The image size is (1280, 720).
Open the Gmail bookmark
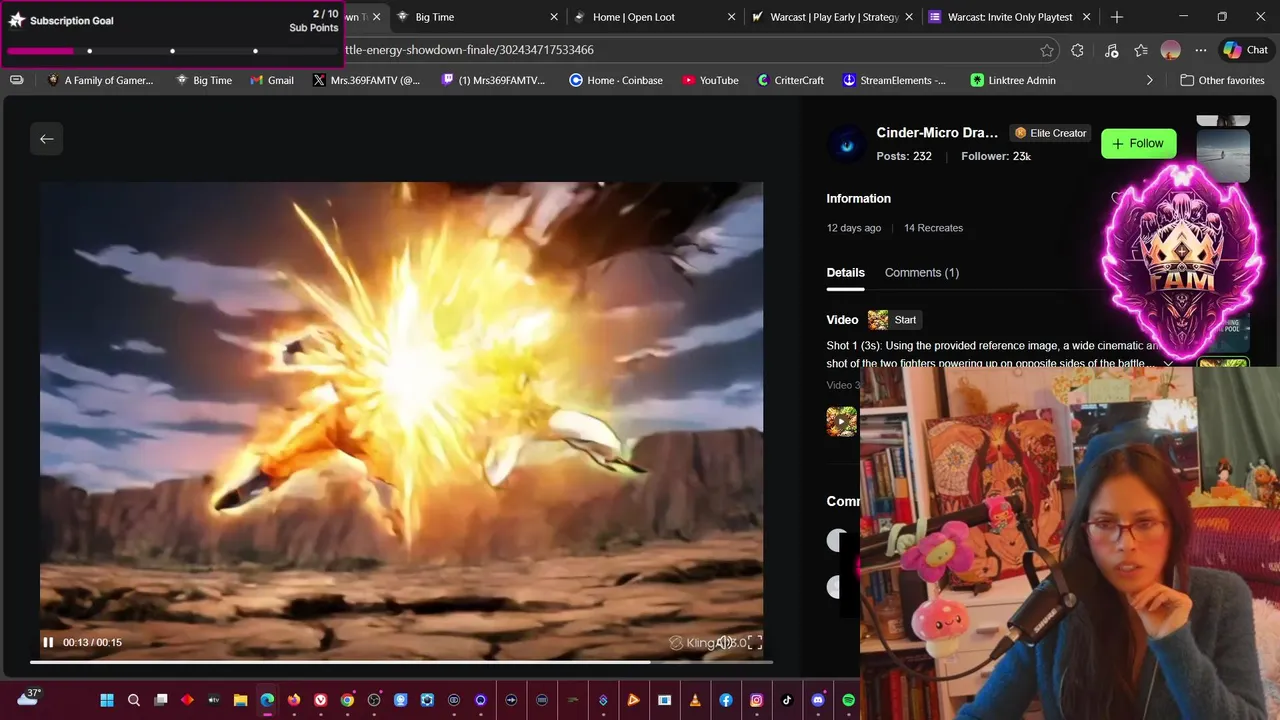tap(272, 80)
